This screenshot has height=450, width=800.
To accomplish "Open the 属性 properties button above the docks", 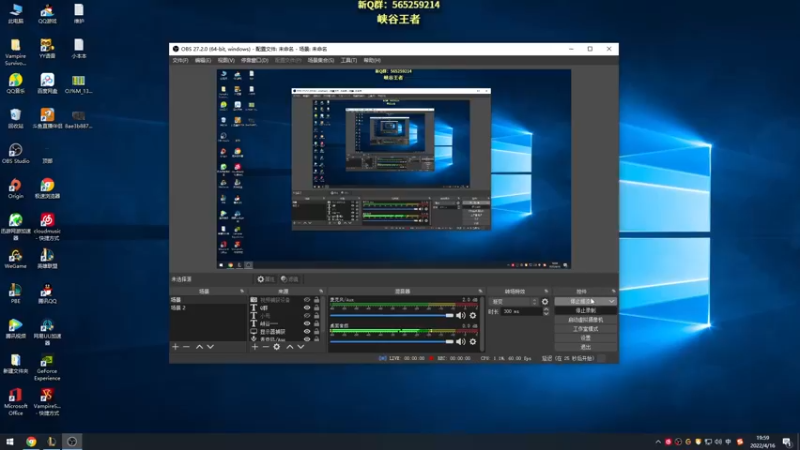I will (266, 279).
